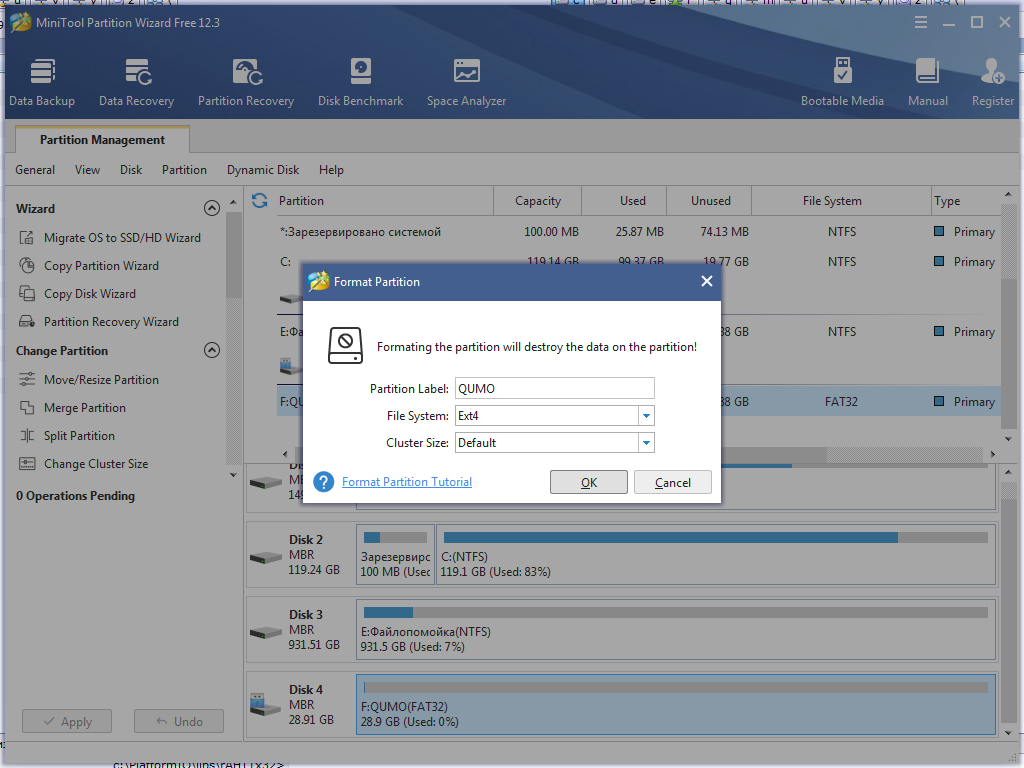Launch Data Recovery from the toolbar
Image resolution: width=1024 pixels, height=768 pixels.
tap(136, 83)
